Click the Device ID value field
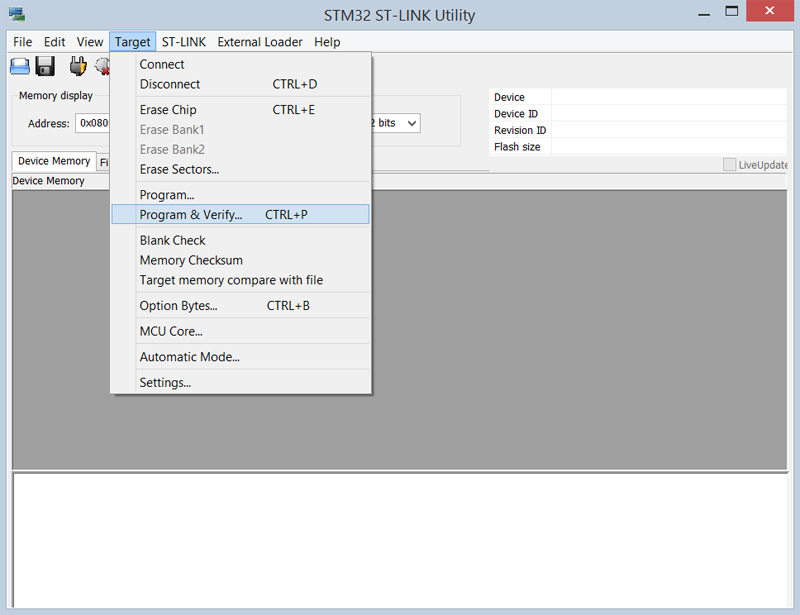The height and width of the screenshot is (615, 800). click(x=669, y=113)
